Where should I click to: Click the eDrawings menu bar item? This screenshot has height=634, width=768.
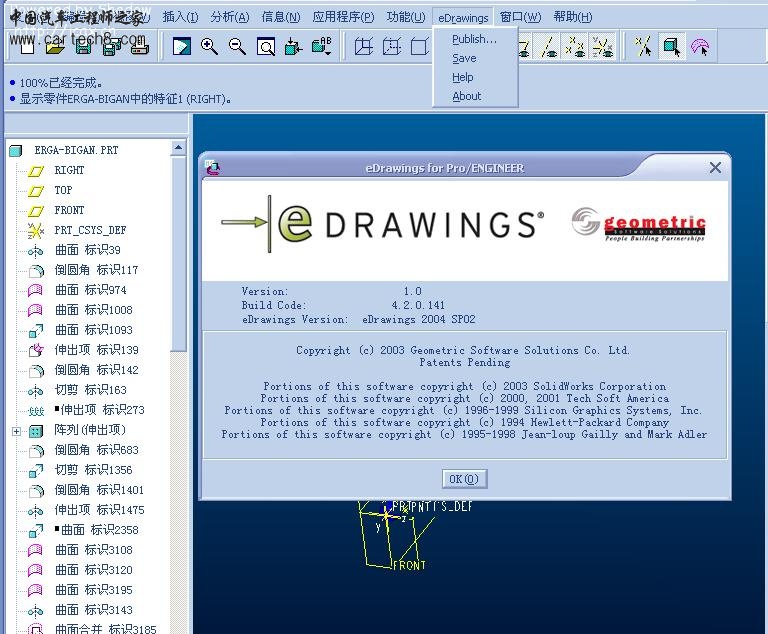(x=463, y=18)
